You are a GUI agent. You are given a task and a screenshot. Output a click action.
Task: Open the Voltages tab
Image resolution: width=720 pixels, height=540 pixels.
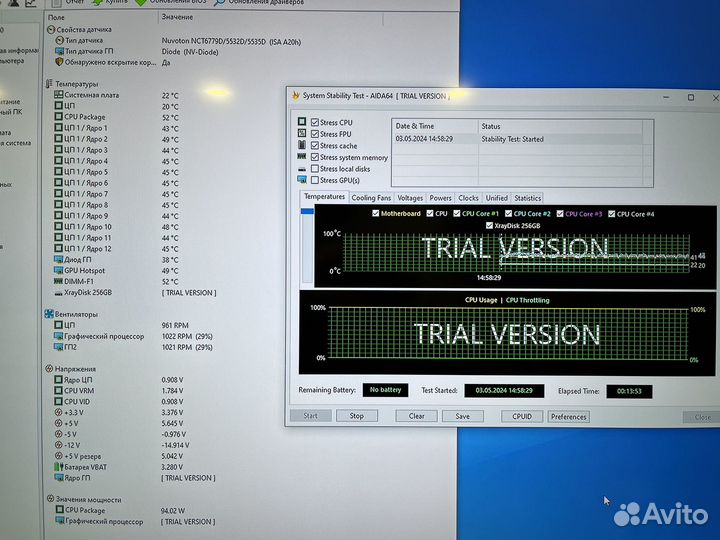tap(410, 198)
